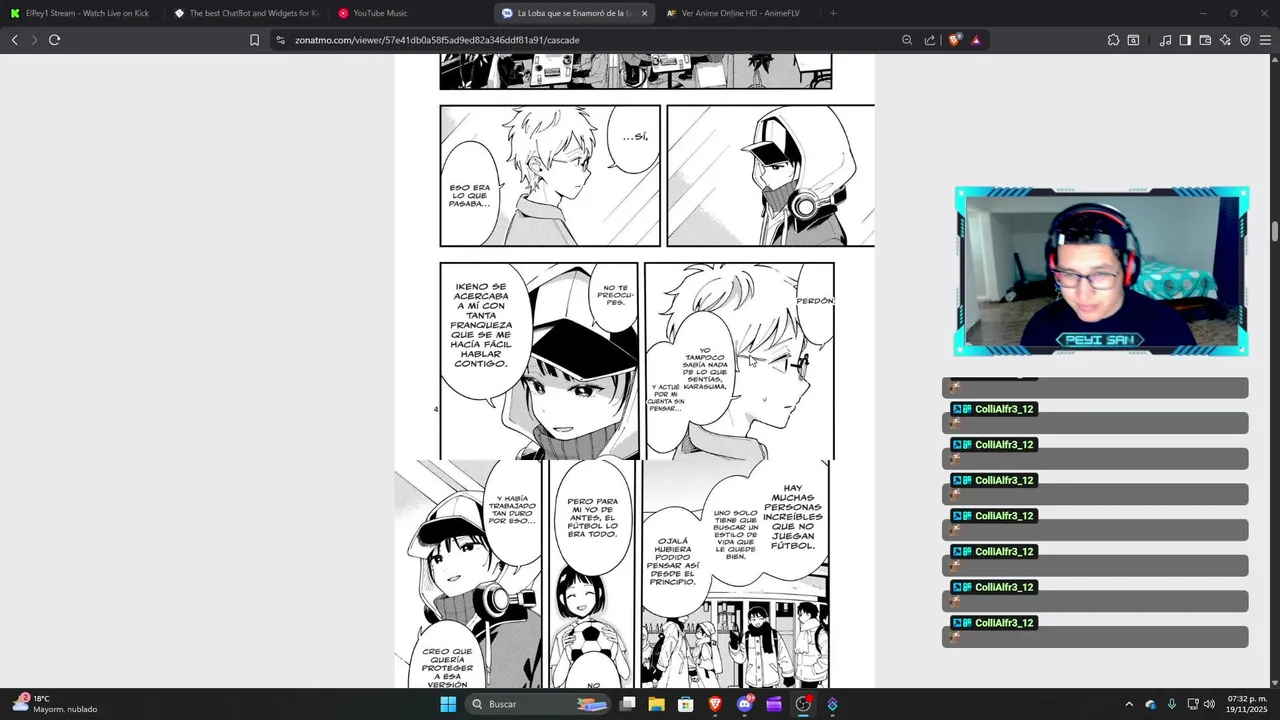Click the zoom out magnifier in address bar
Screen dimensions: 1280x720
pos(907,40)
